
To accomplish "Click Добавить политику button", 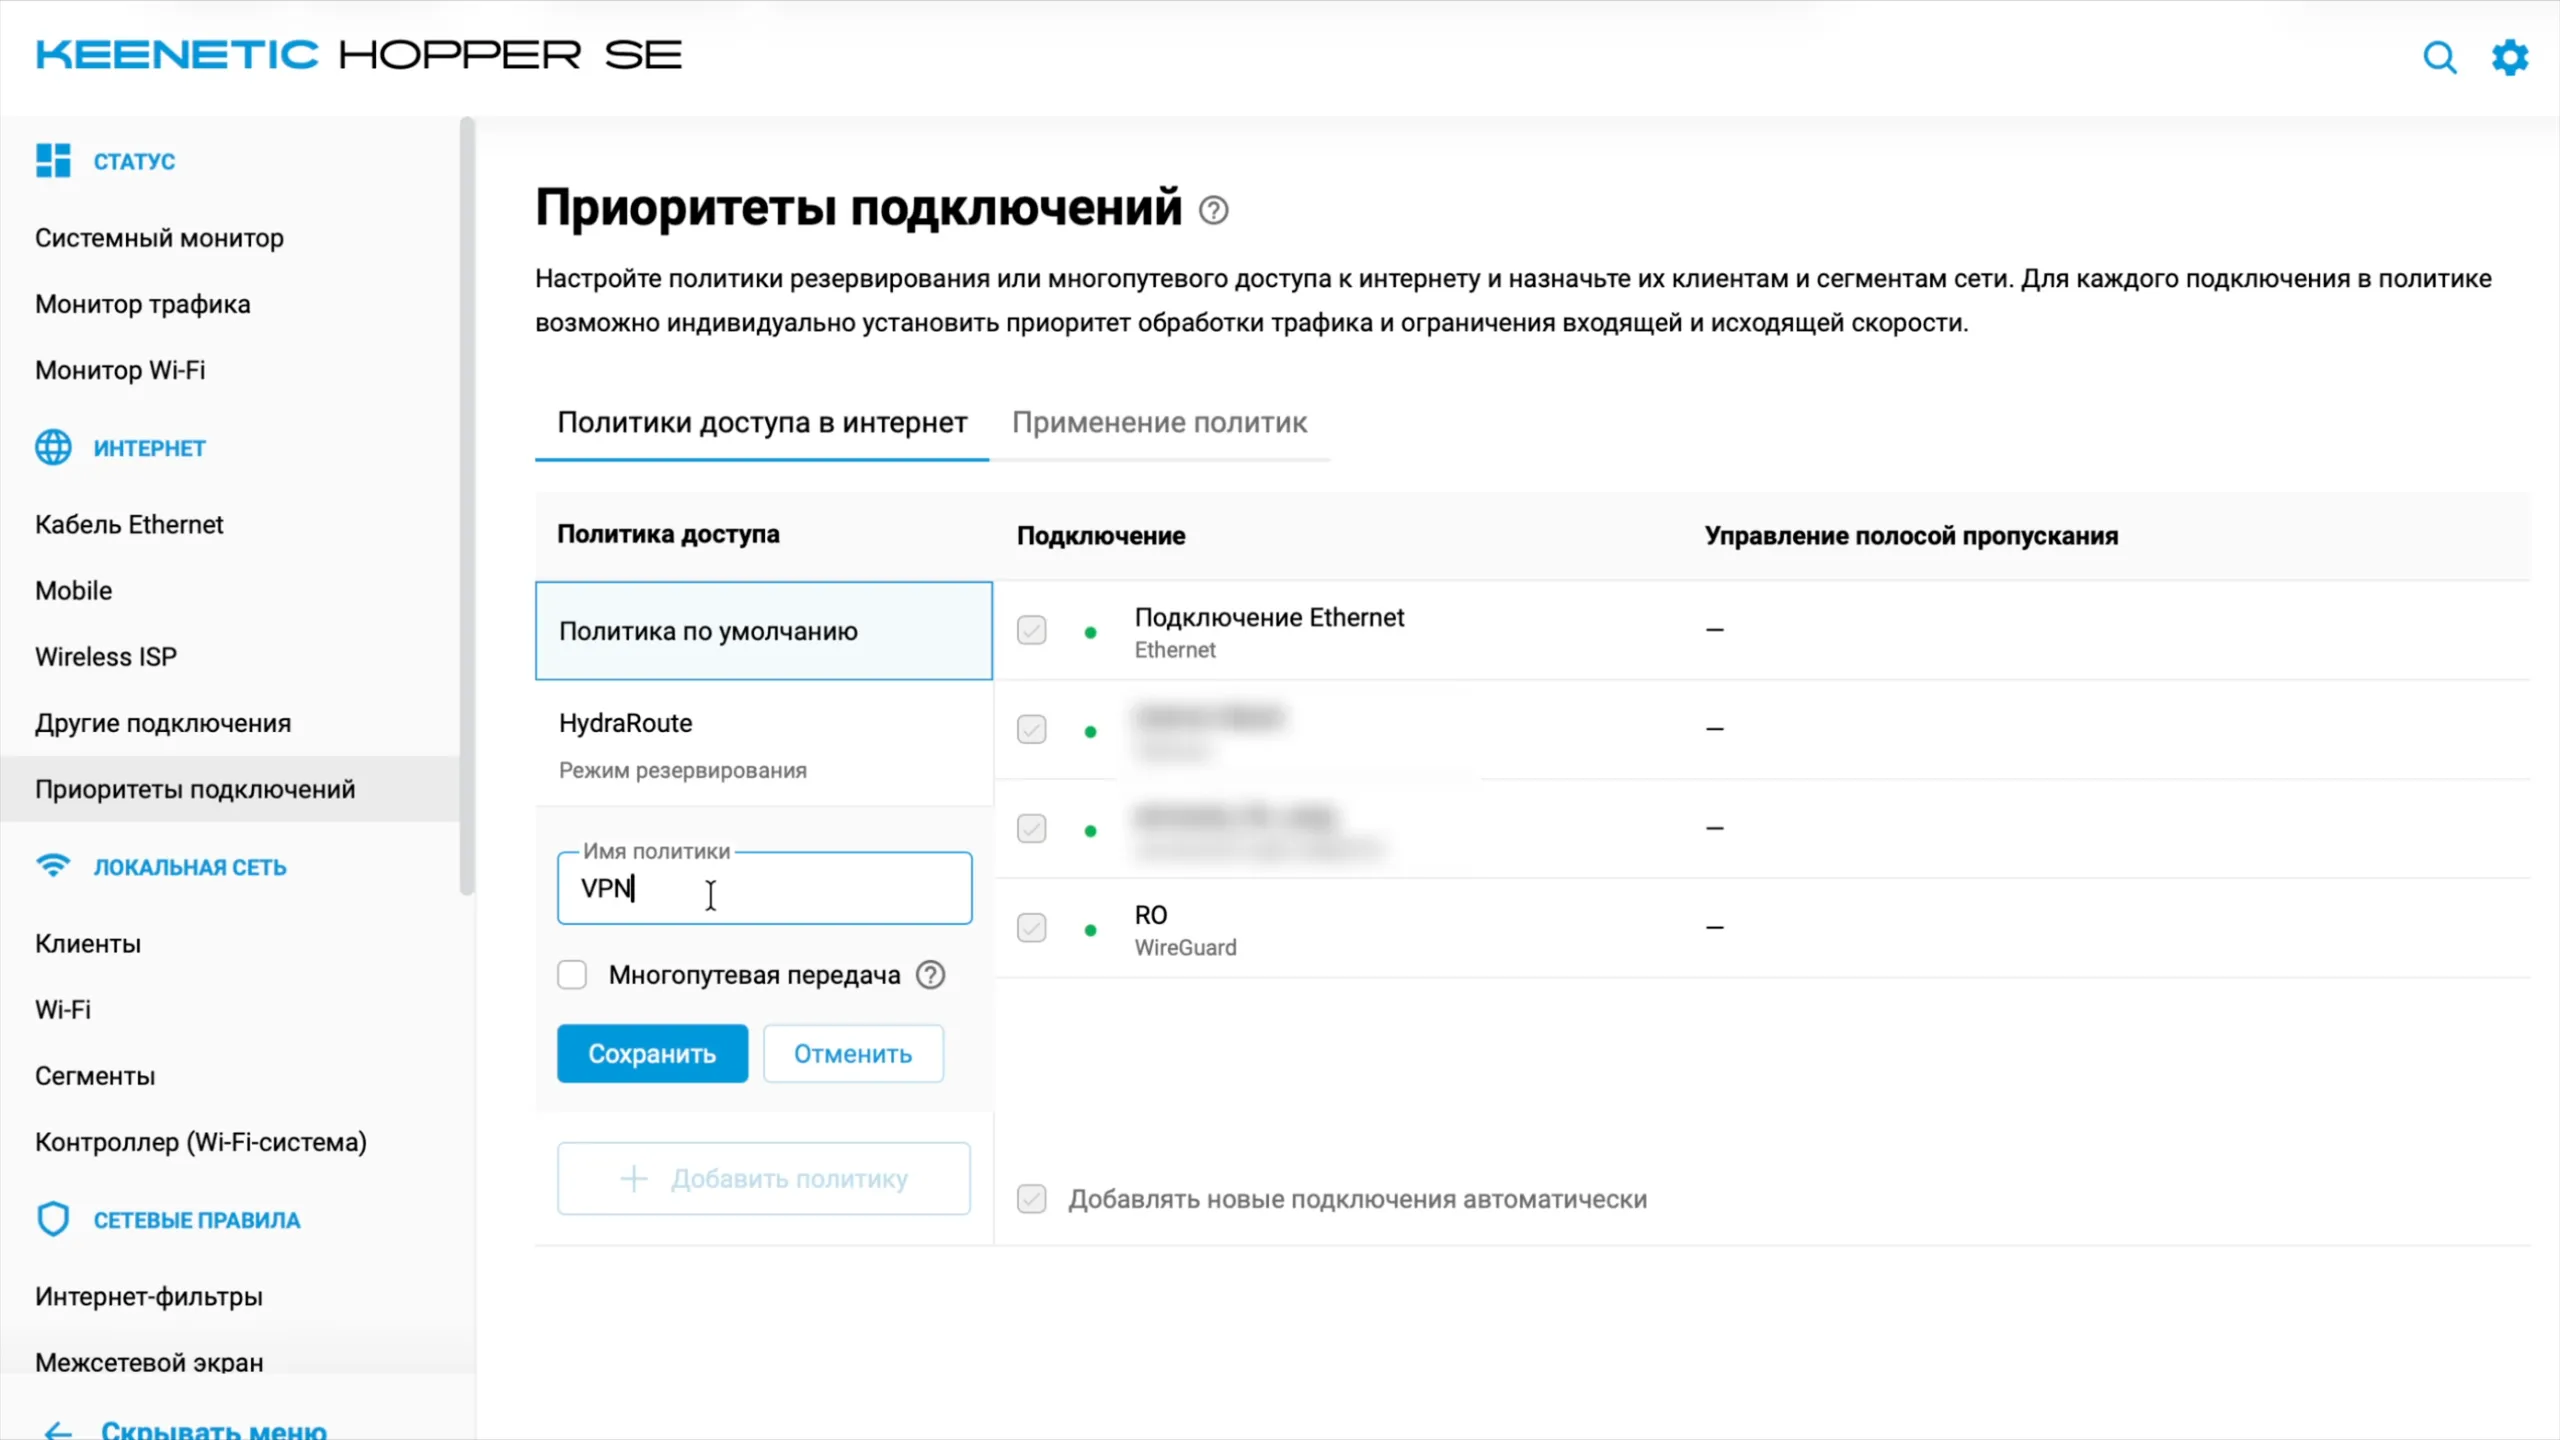I will tap(764, 1178).
